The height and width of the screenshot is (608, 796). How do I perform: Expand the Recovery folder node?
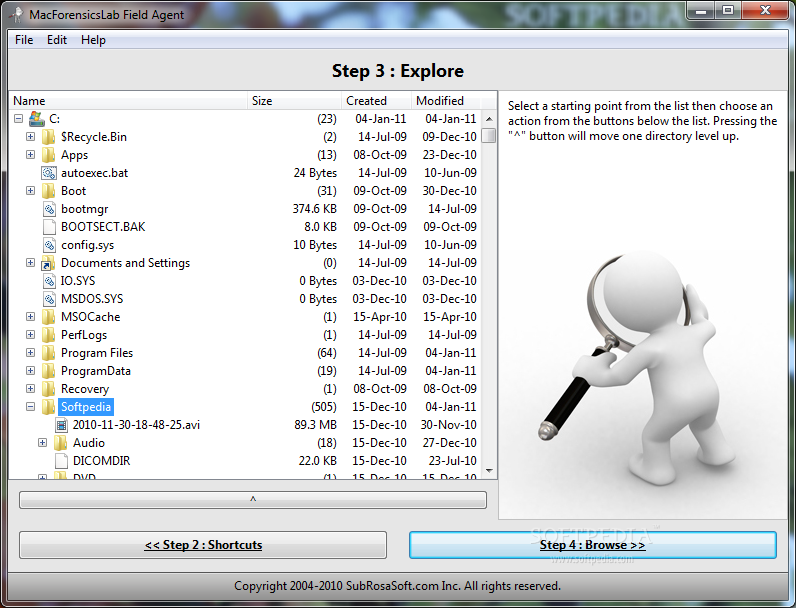click(30, 389)
